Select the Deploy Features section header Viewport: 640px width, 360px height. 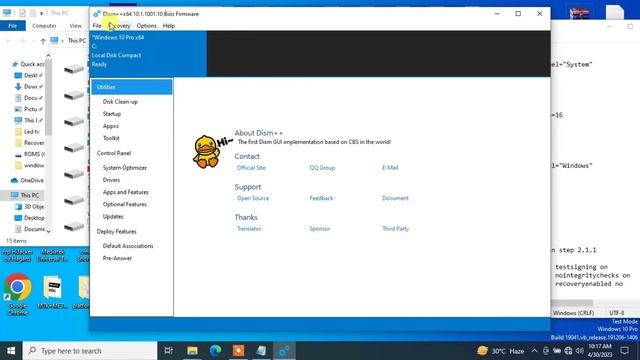(116, 231)
